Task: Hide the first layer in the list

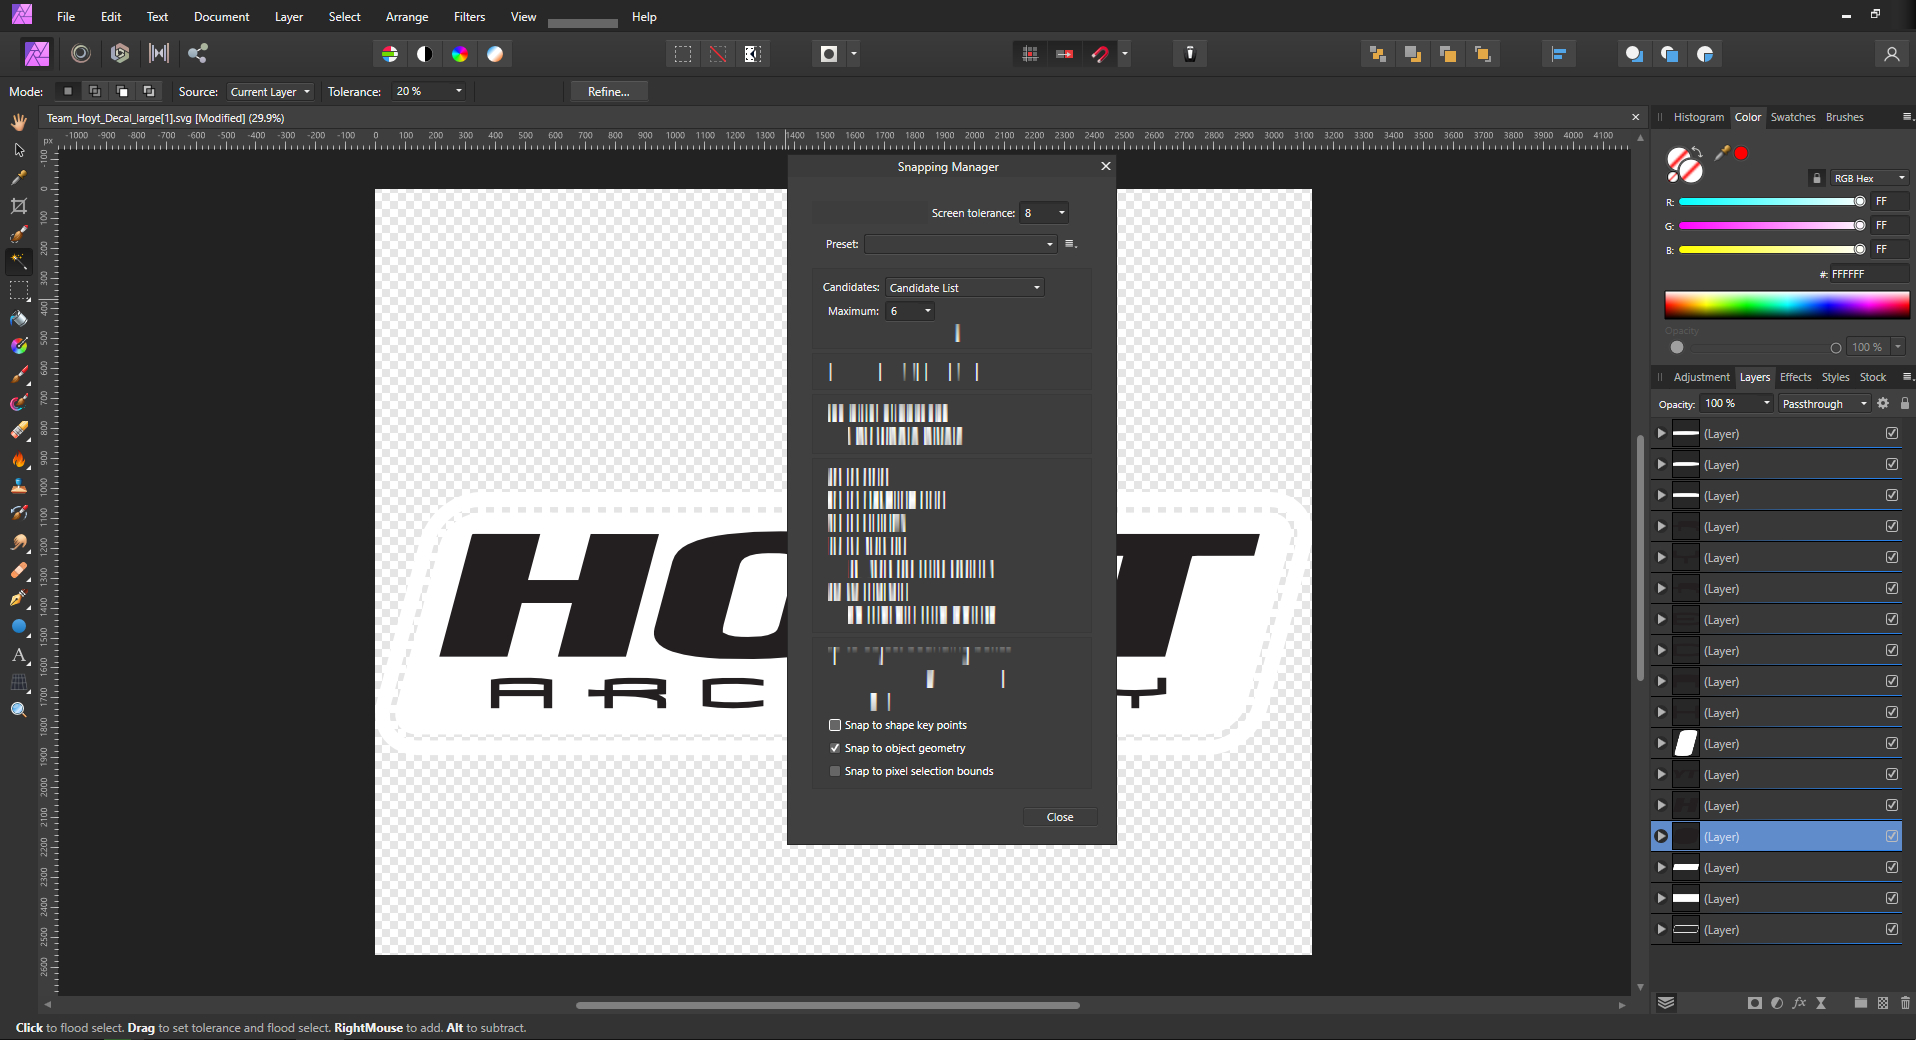Action: (x=1892, y=433)
